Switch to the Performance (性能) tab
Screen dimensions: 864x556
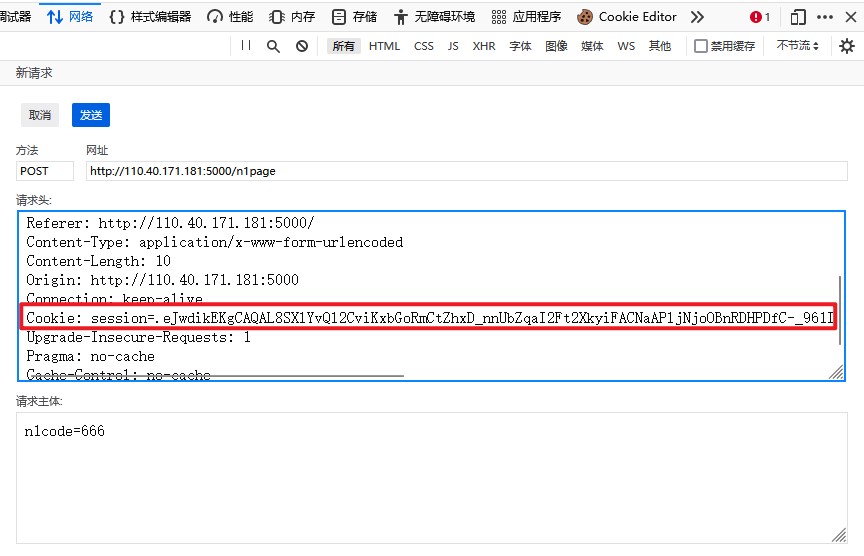230,17
